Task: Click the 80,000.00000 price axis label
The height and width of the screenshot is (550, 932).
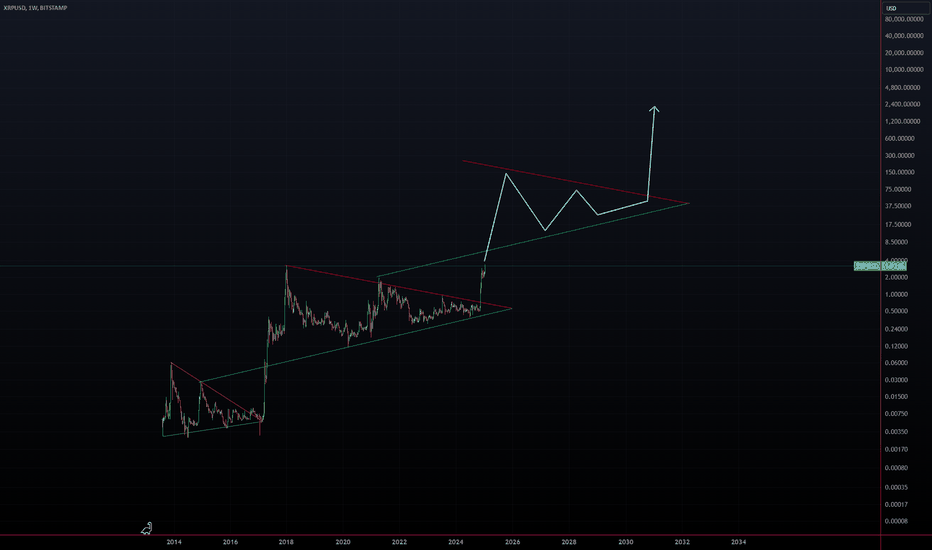Action: pyautogui.click(x=904, y=19)
